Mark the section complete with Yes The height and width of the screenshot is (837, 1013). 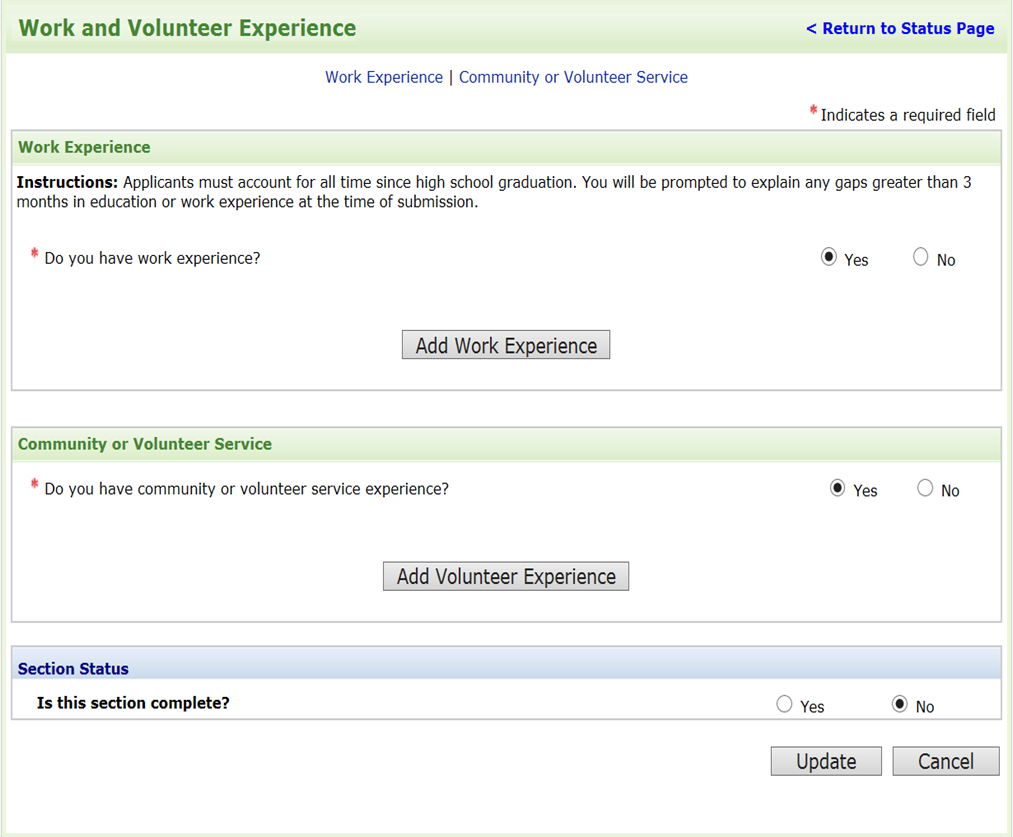[x=784, y=705]
